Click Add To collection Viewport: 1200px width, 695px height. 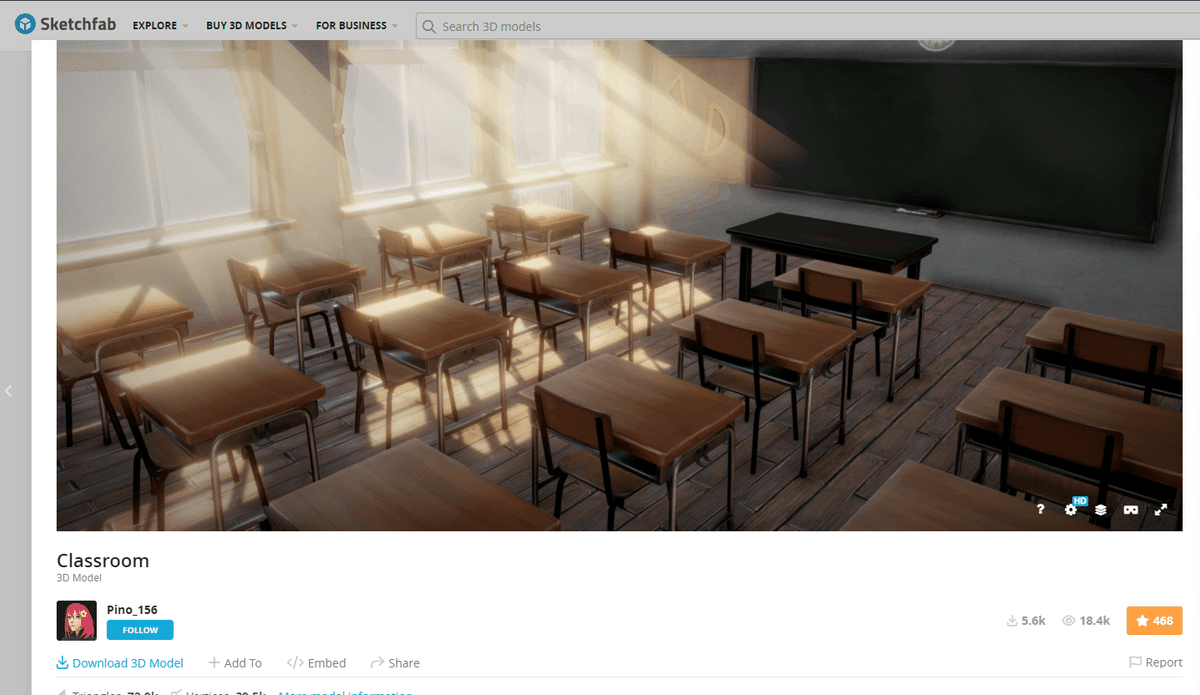tap(235, 663)
